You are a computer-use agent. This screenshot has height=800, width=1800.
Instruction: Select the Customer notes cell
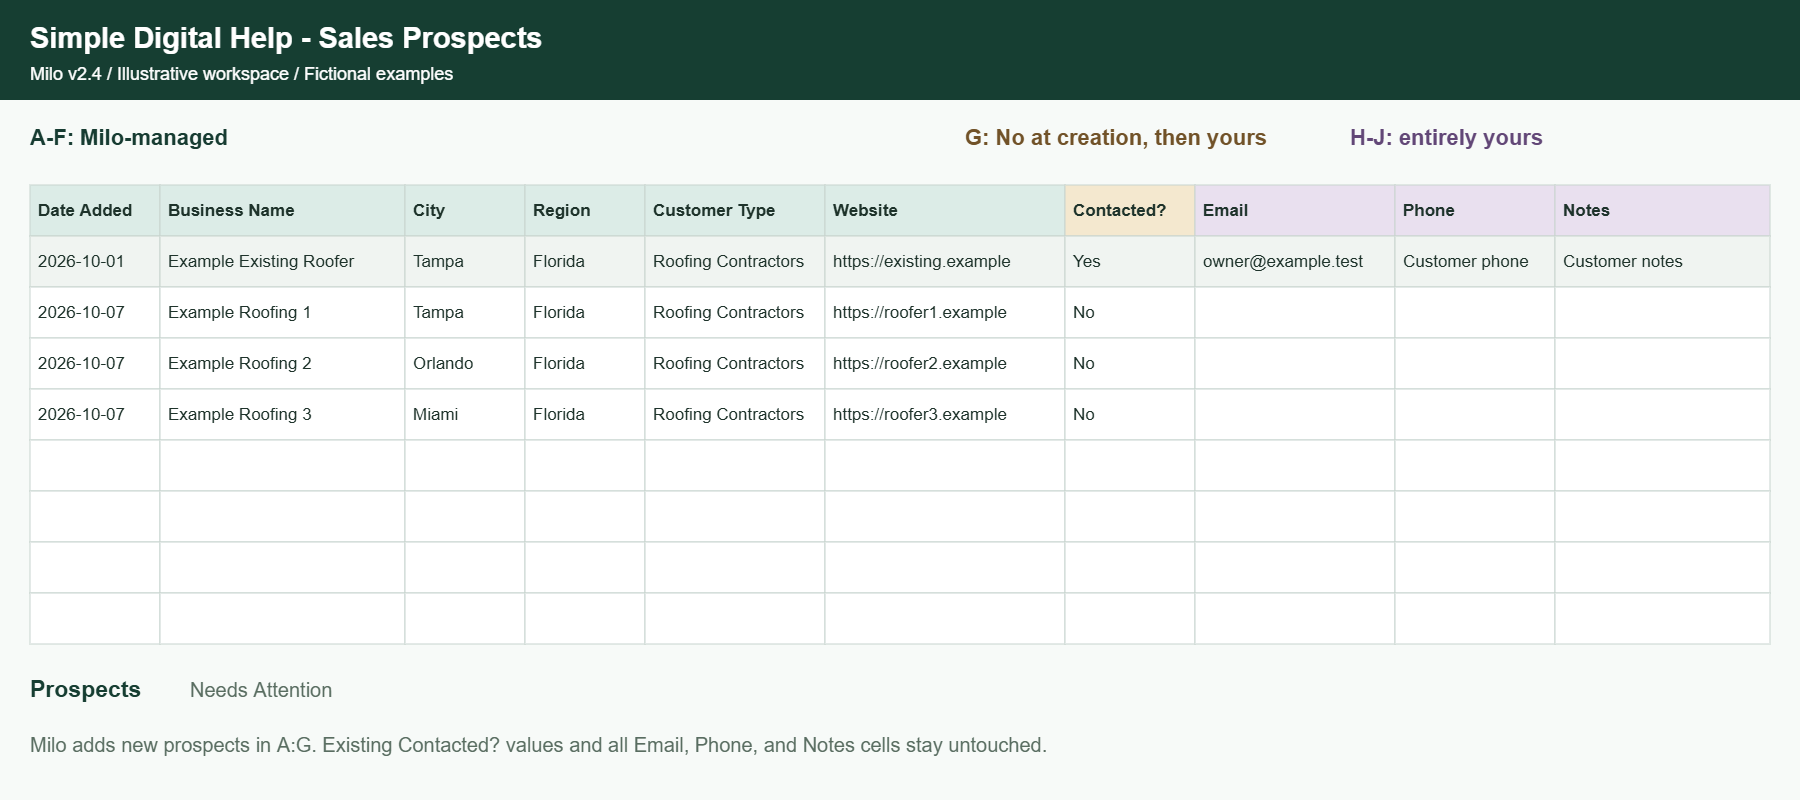coord(1662,261)
